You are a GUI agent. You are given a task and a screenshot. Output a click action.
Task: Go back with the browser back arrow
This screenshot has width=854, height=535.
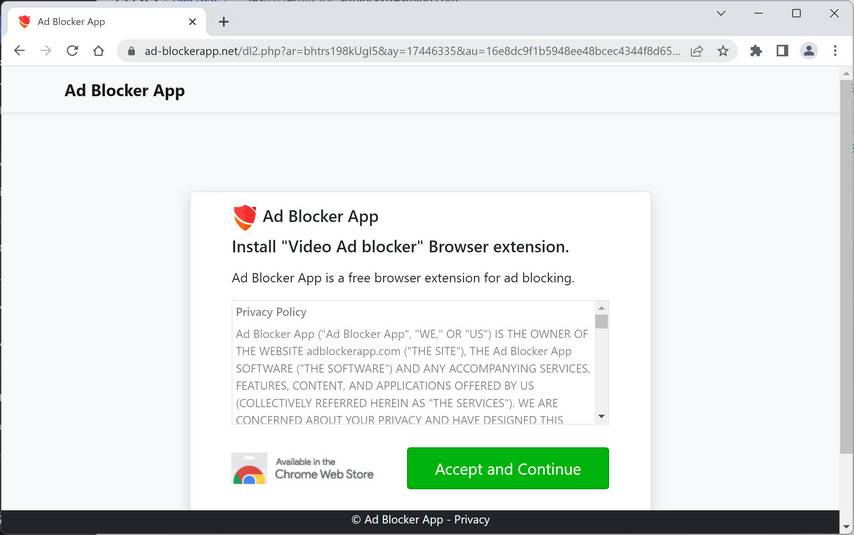click(x=20, y=51)
